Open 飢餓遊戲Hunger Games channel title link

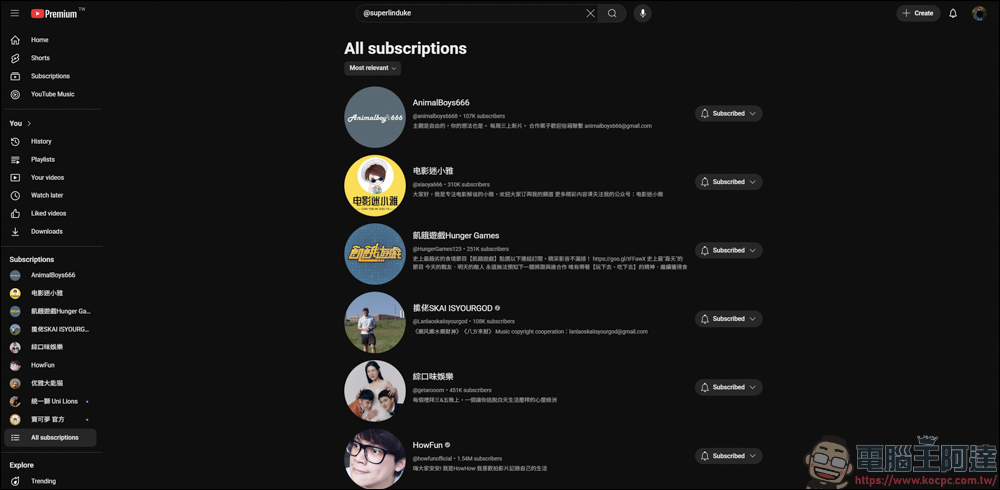[456, 235]
